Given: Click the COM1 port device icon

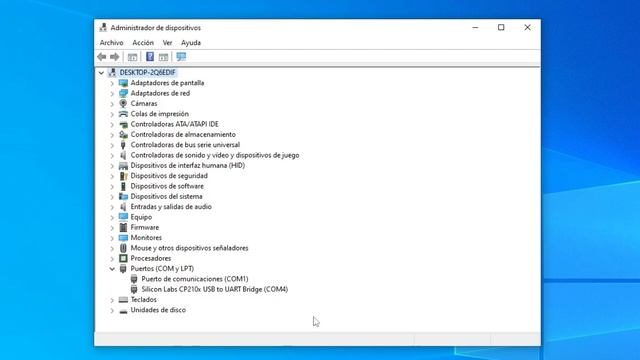Looking at the screenshot, I should (134, 279).
